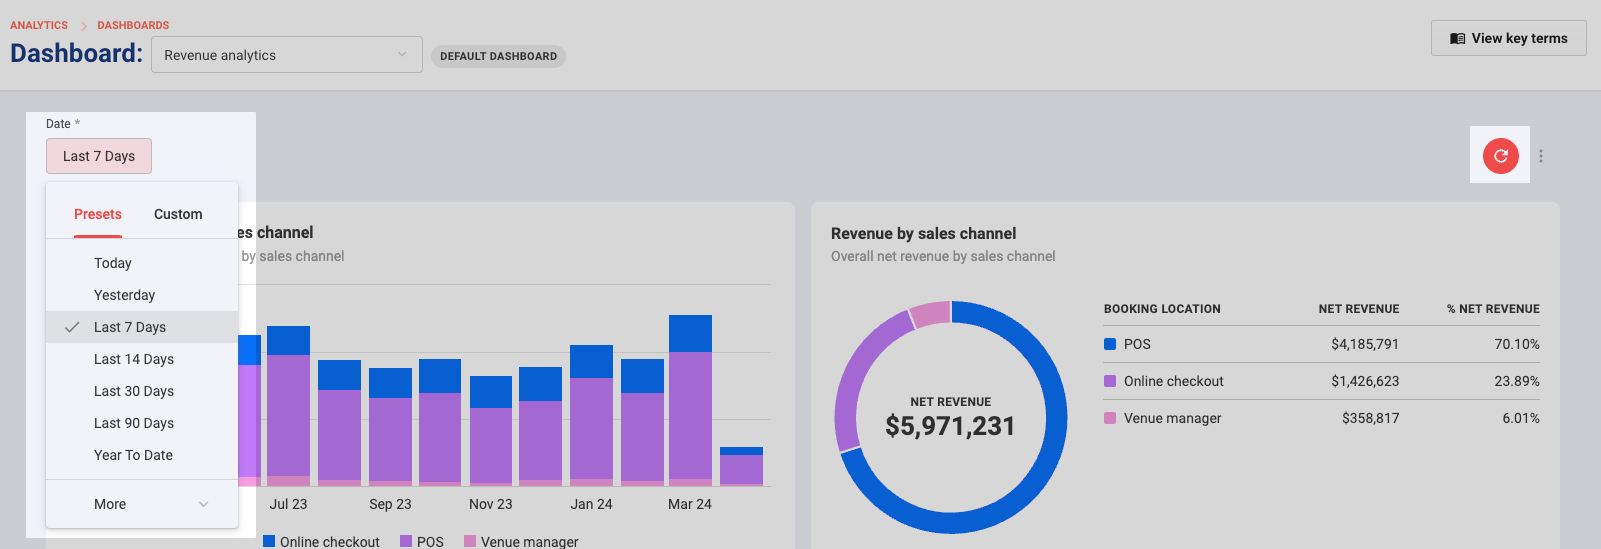The image size is (1601, 549).
Task: Click the Last 7 Days date filter
Action: point(99,156)
